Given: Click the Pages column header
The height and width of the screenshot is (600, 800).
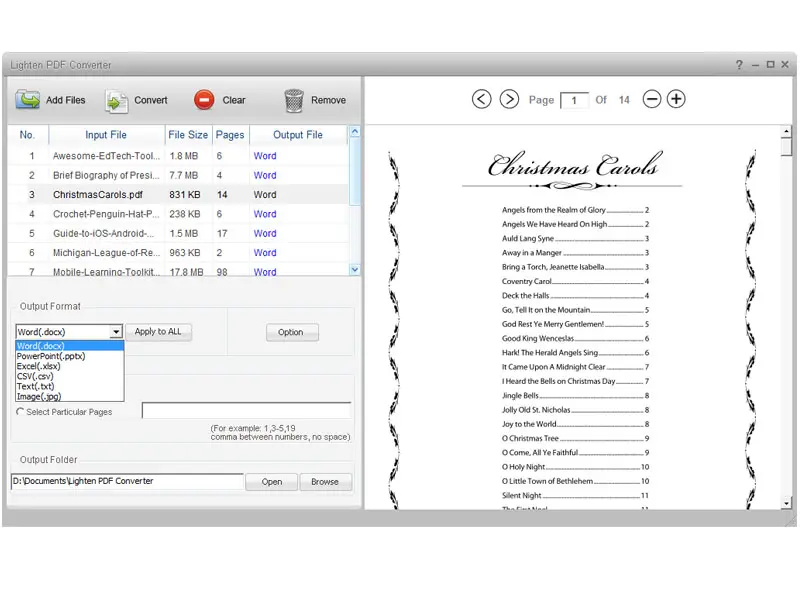Looking at the screenshot, I should [230, 135].
